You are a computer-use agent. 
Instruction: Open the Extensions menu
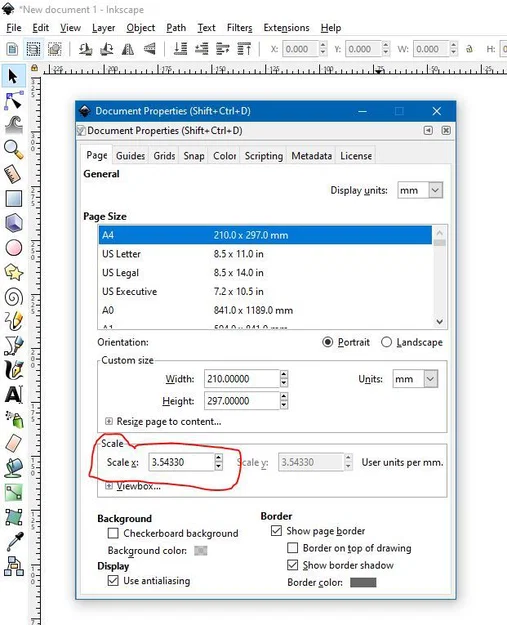286,28
